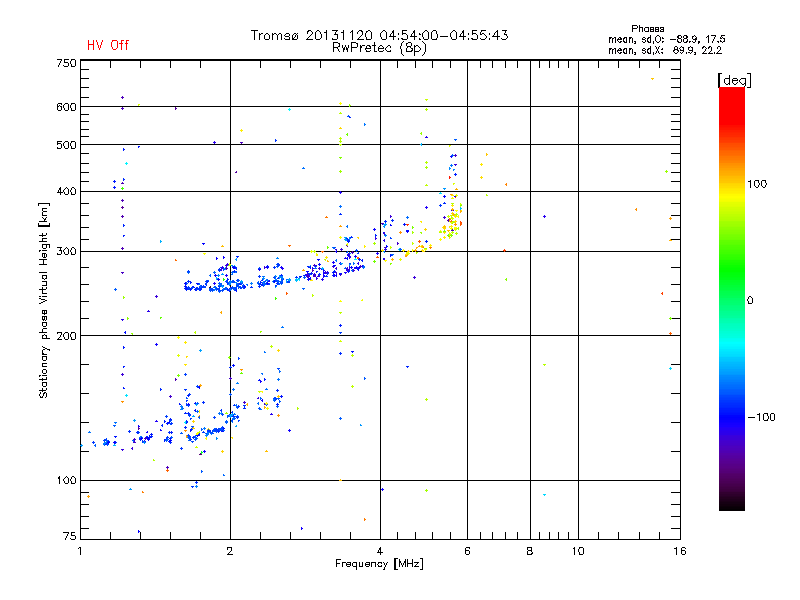Click the x-axis label '6'

point(467,551)
